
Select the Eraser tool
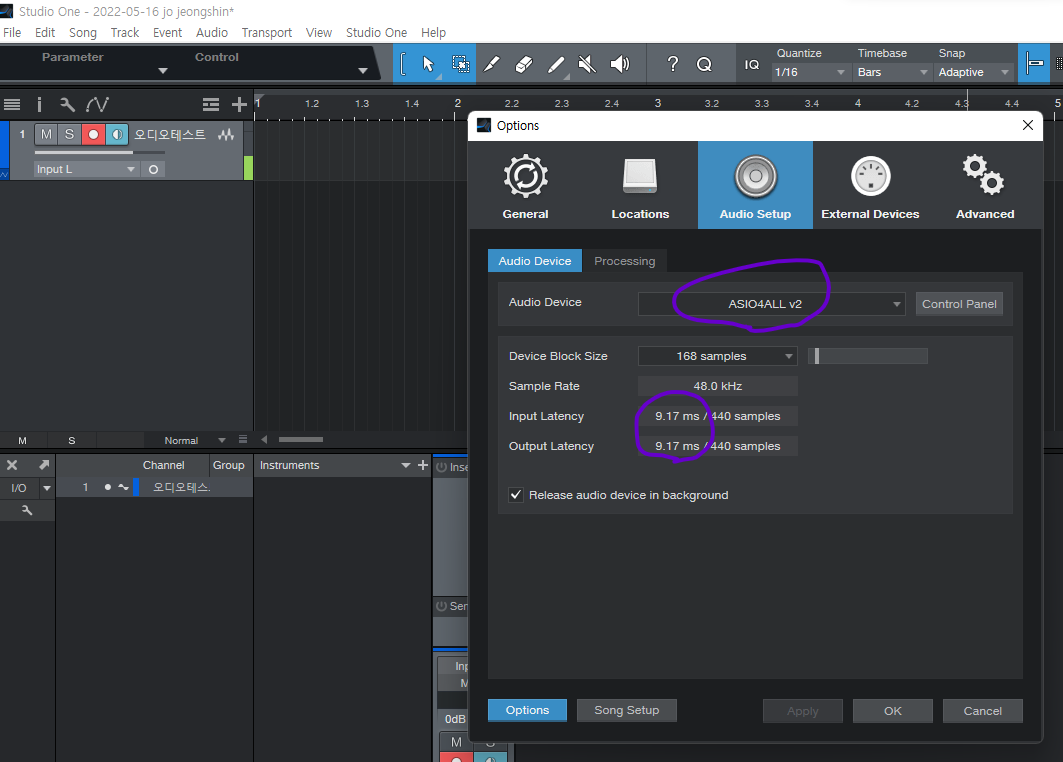tap(524, 64)
